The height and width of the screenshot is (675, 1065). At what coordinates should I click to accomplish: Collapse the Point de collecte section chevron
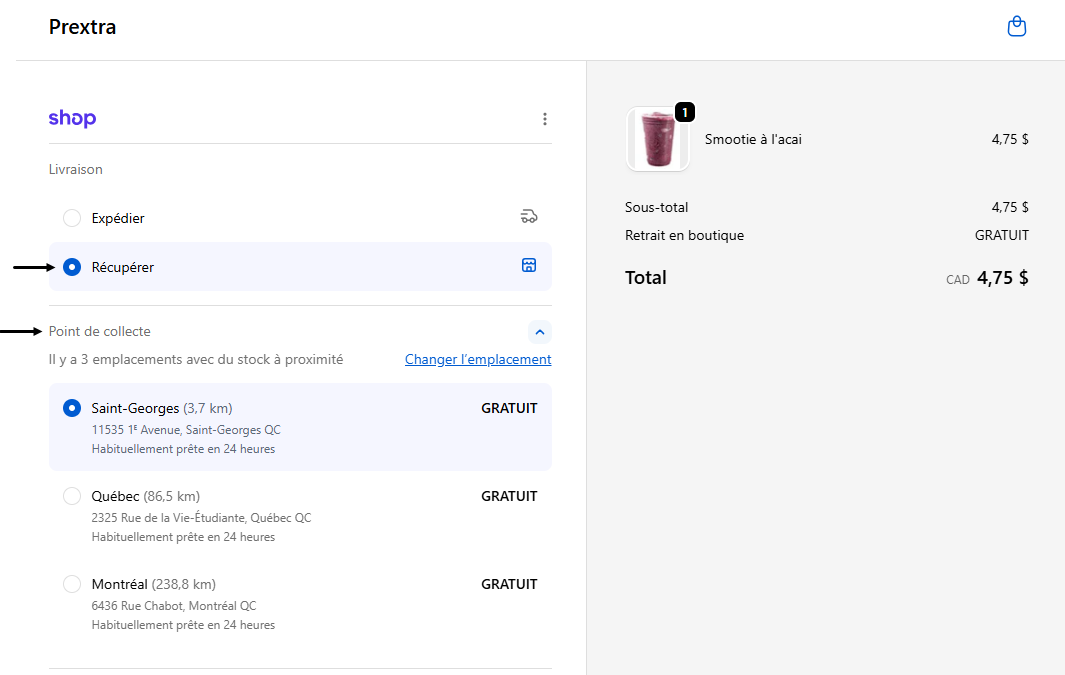click(539, 332)
